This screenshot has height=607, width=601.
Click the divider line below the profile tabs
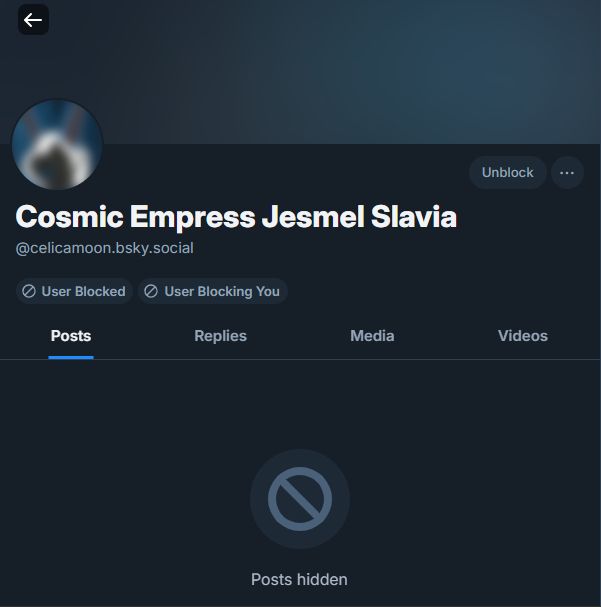(300, 360)
